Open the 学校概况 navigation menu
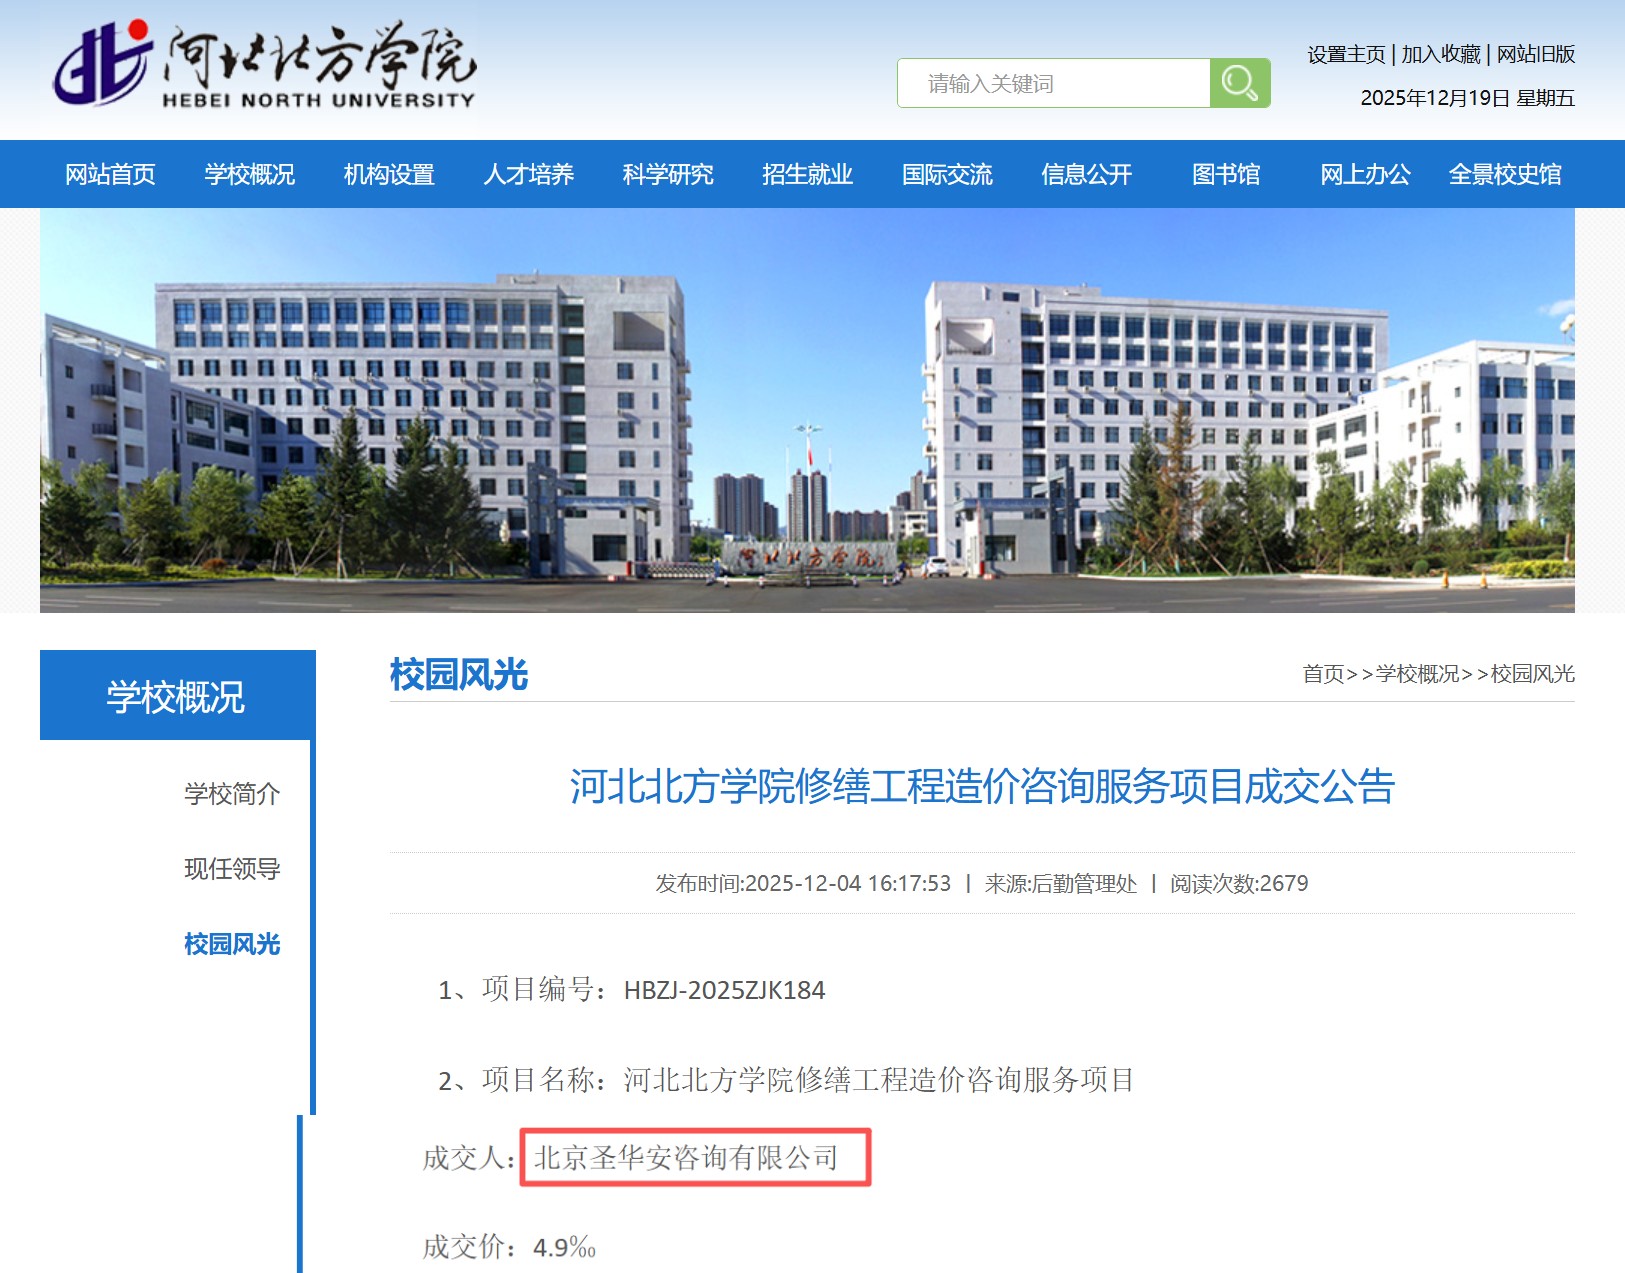The image size is (1625, 1273). 249,174
